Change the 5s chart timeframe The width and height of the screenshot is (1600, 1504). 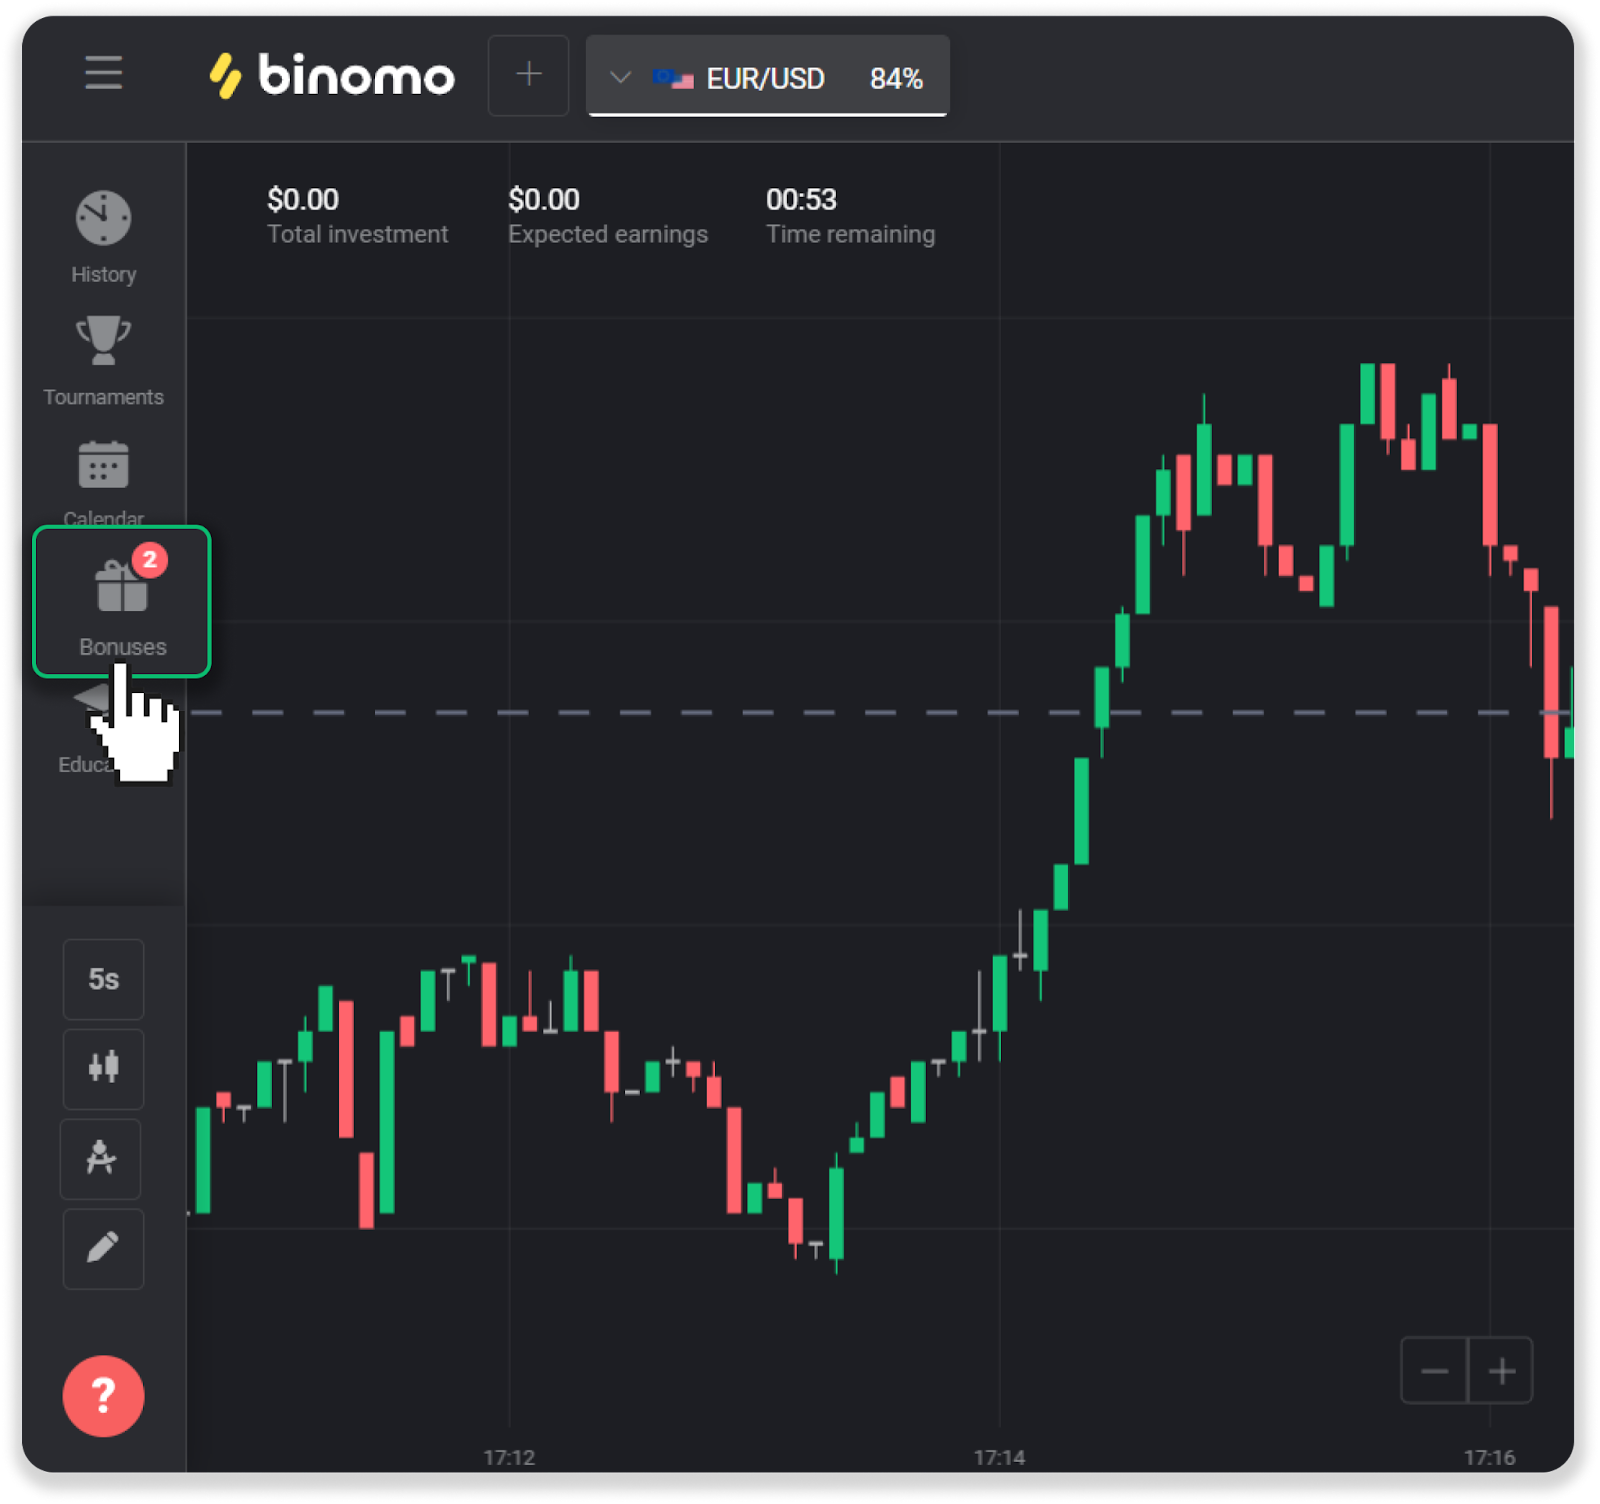pyautogui.click(x=103, y=979)
